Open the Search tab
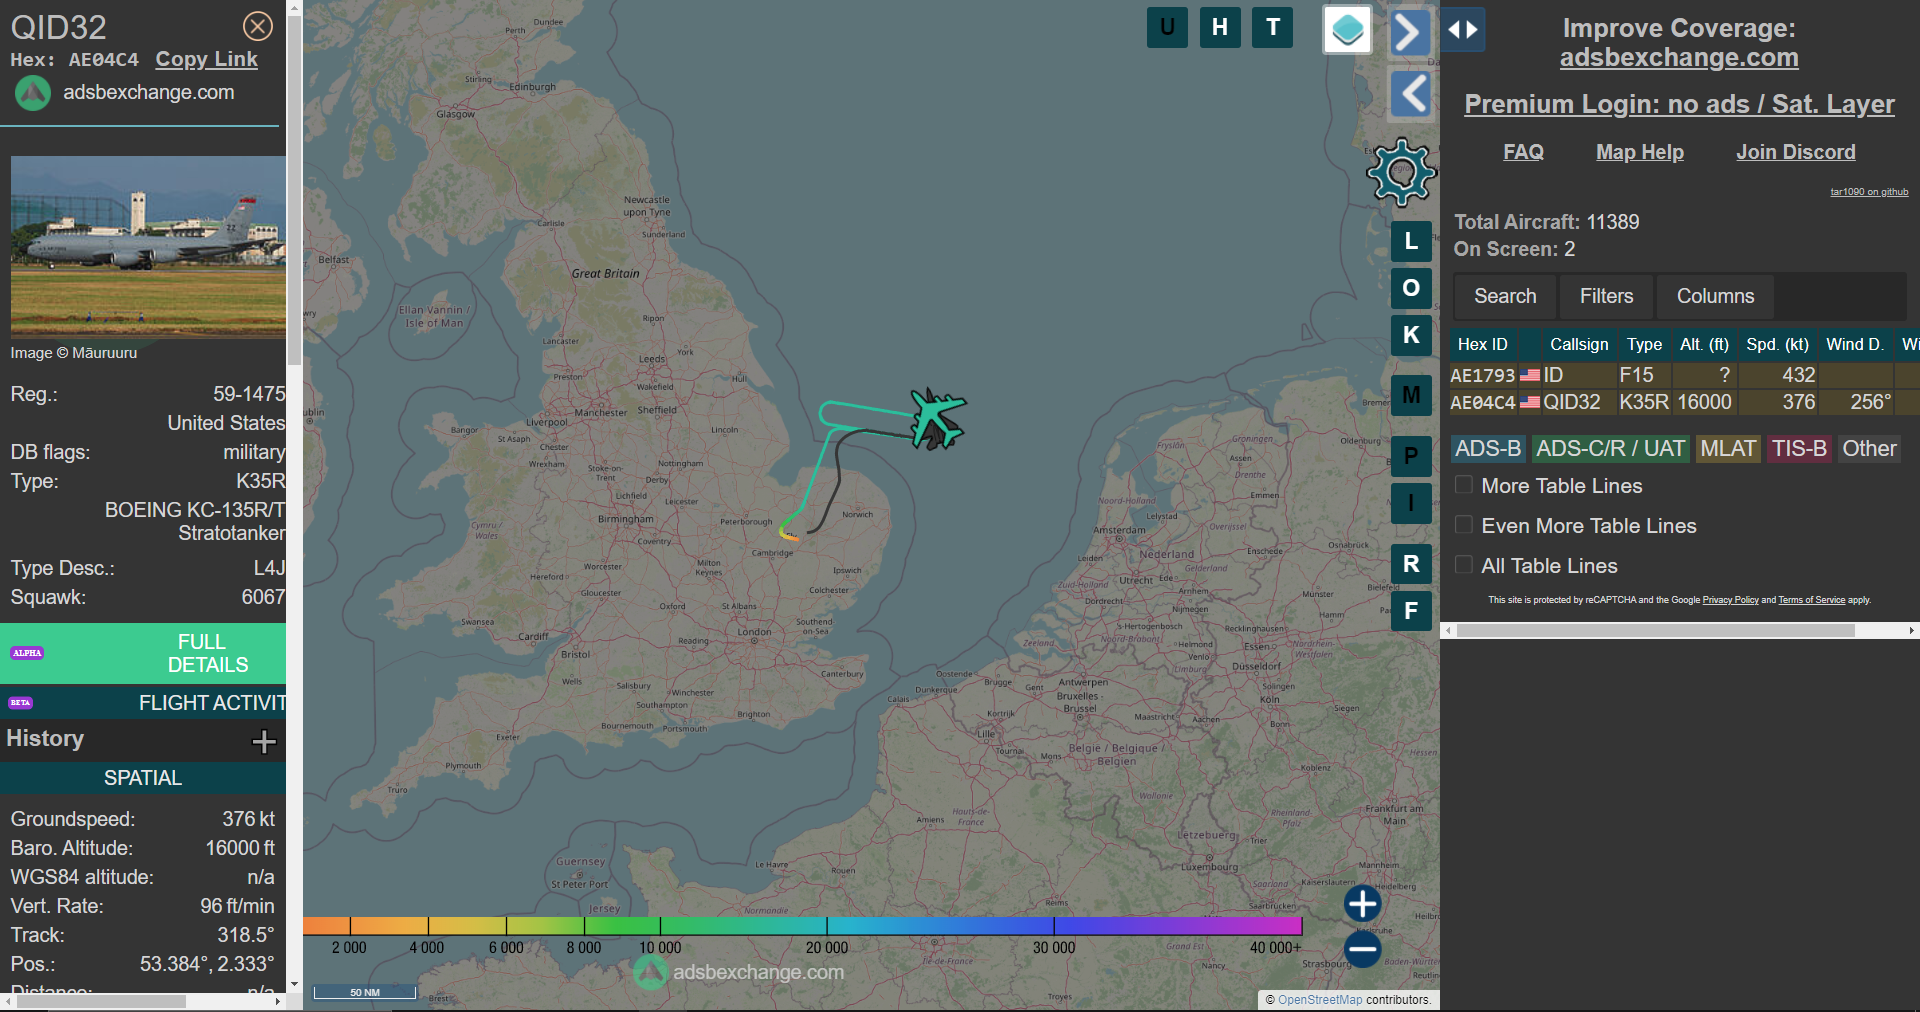The image size is (1920, 1012). point(1505,296)
